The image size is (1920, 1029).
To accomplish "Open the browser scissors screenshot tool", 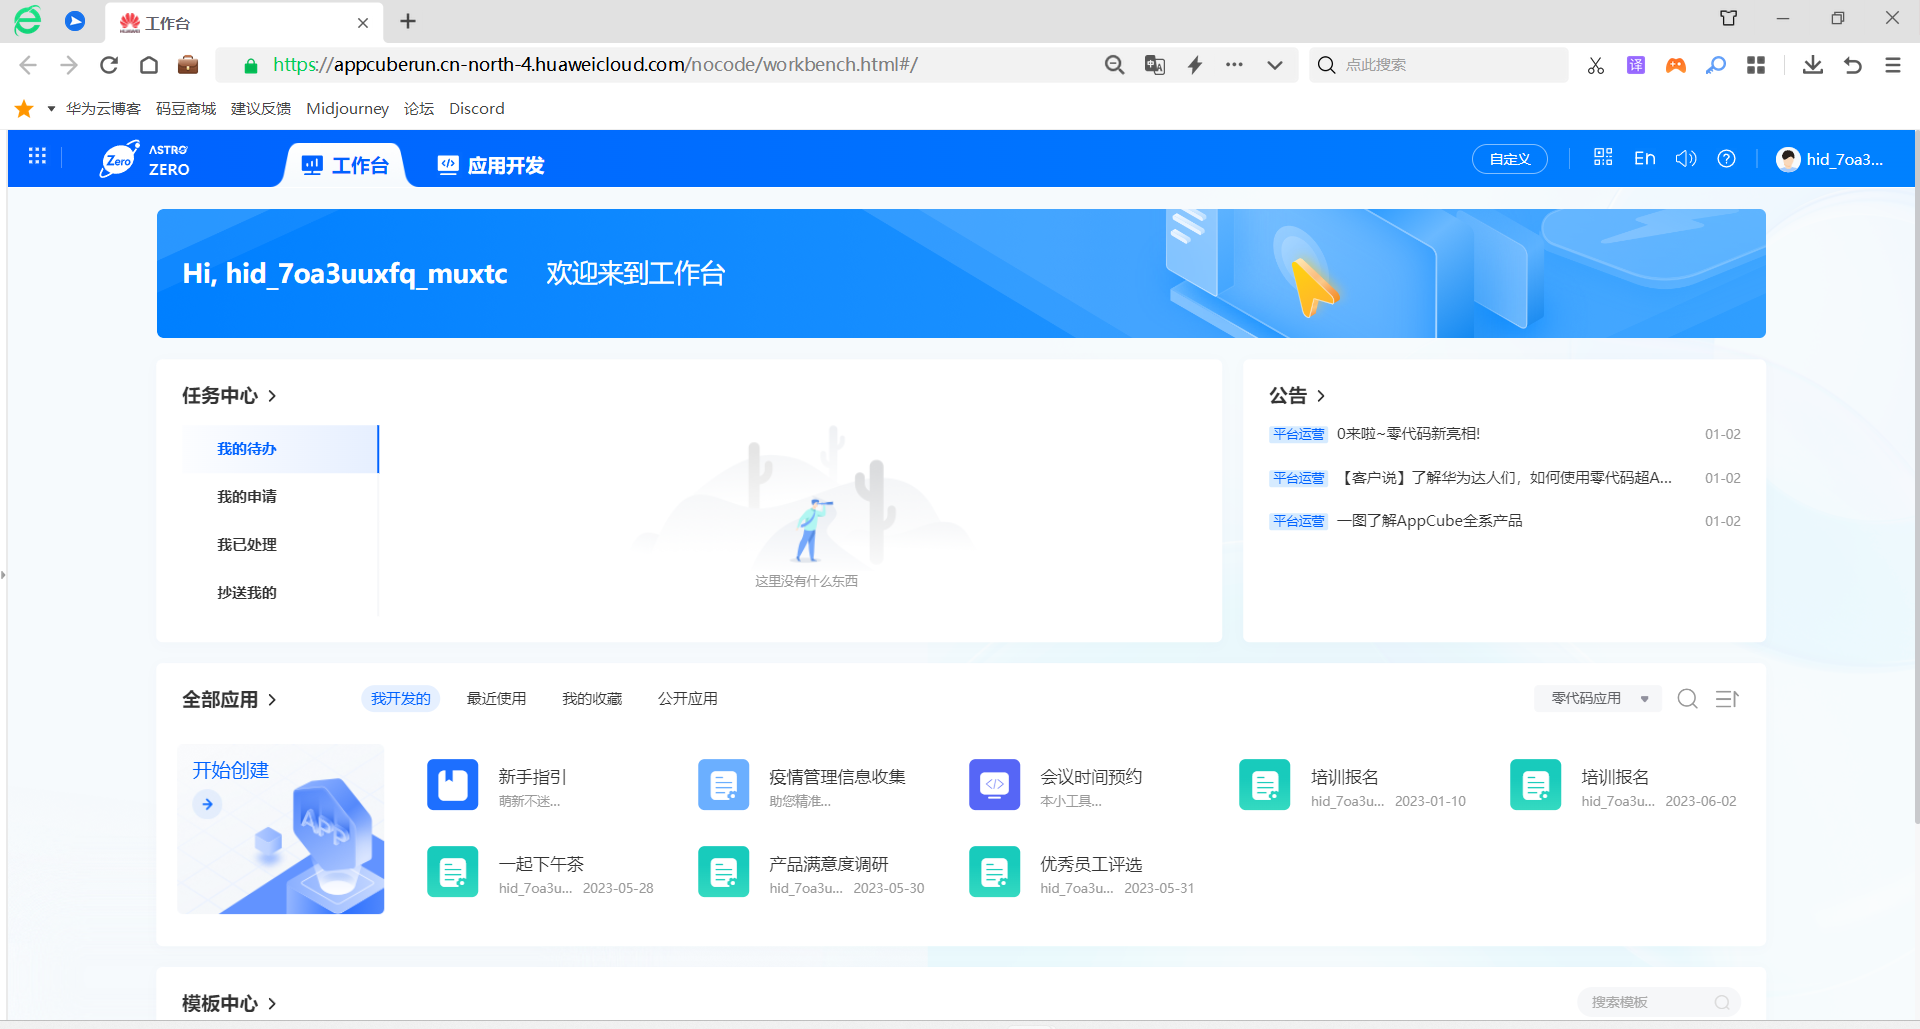I will coord(1596,65).
